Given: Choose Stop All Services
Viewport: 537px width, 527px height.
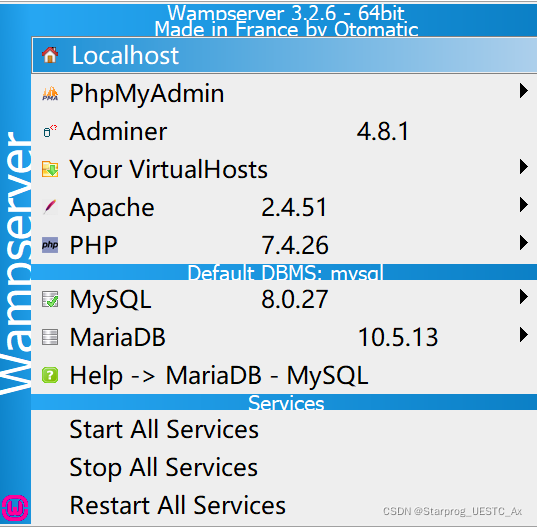Looking at the screenshot, I should pyautogui.click(x=284, y=467).
